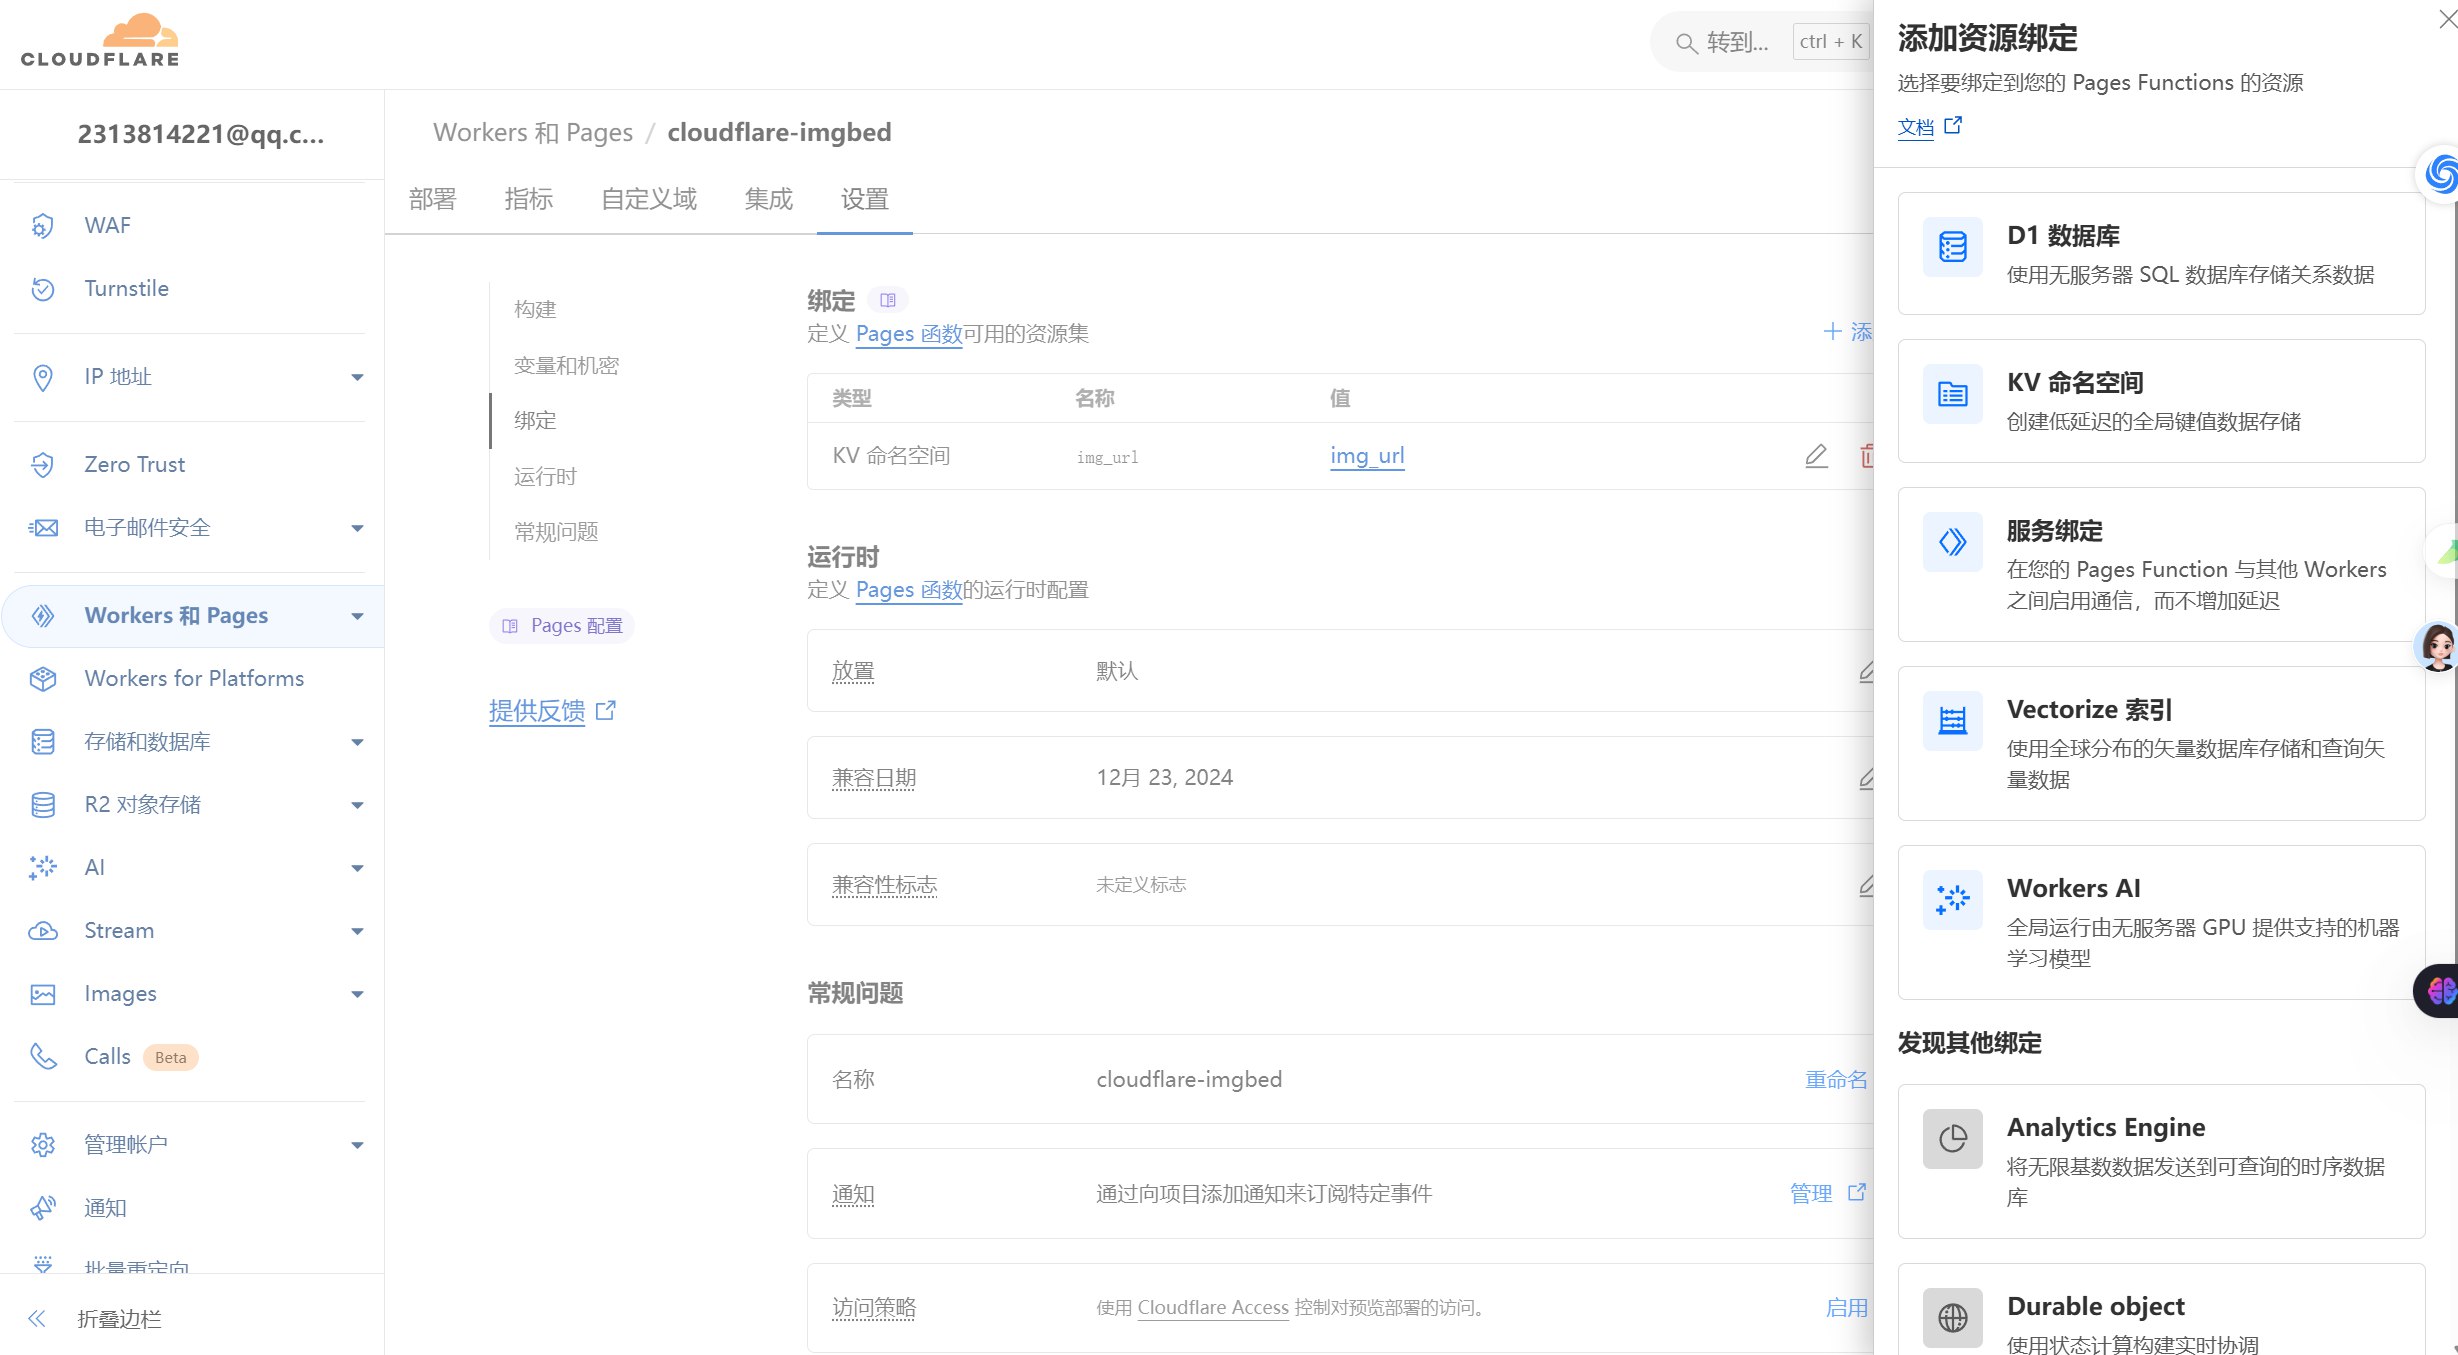The image size is (2458, 1355).
Task: Switch to the 指标 tab
Action: [528, 199]
